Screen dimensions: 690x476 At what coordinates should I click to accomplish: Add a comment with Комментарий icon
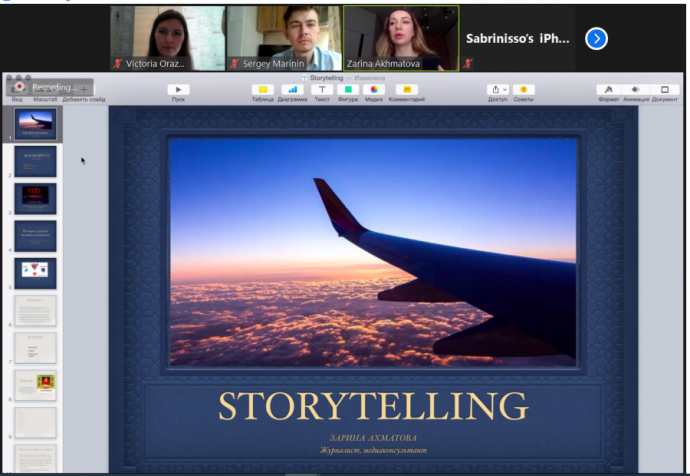(406, 90)
